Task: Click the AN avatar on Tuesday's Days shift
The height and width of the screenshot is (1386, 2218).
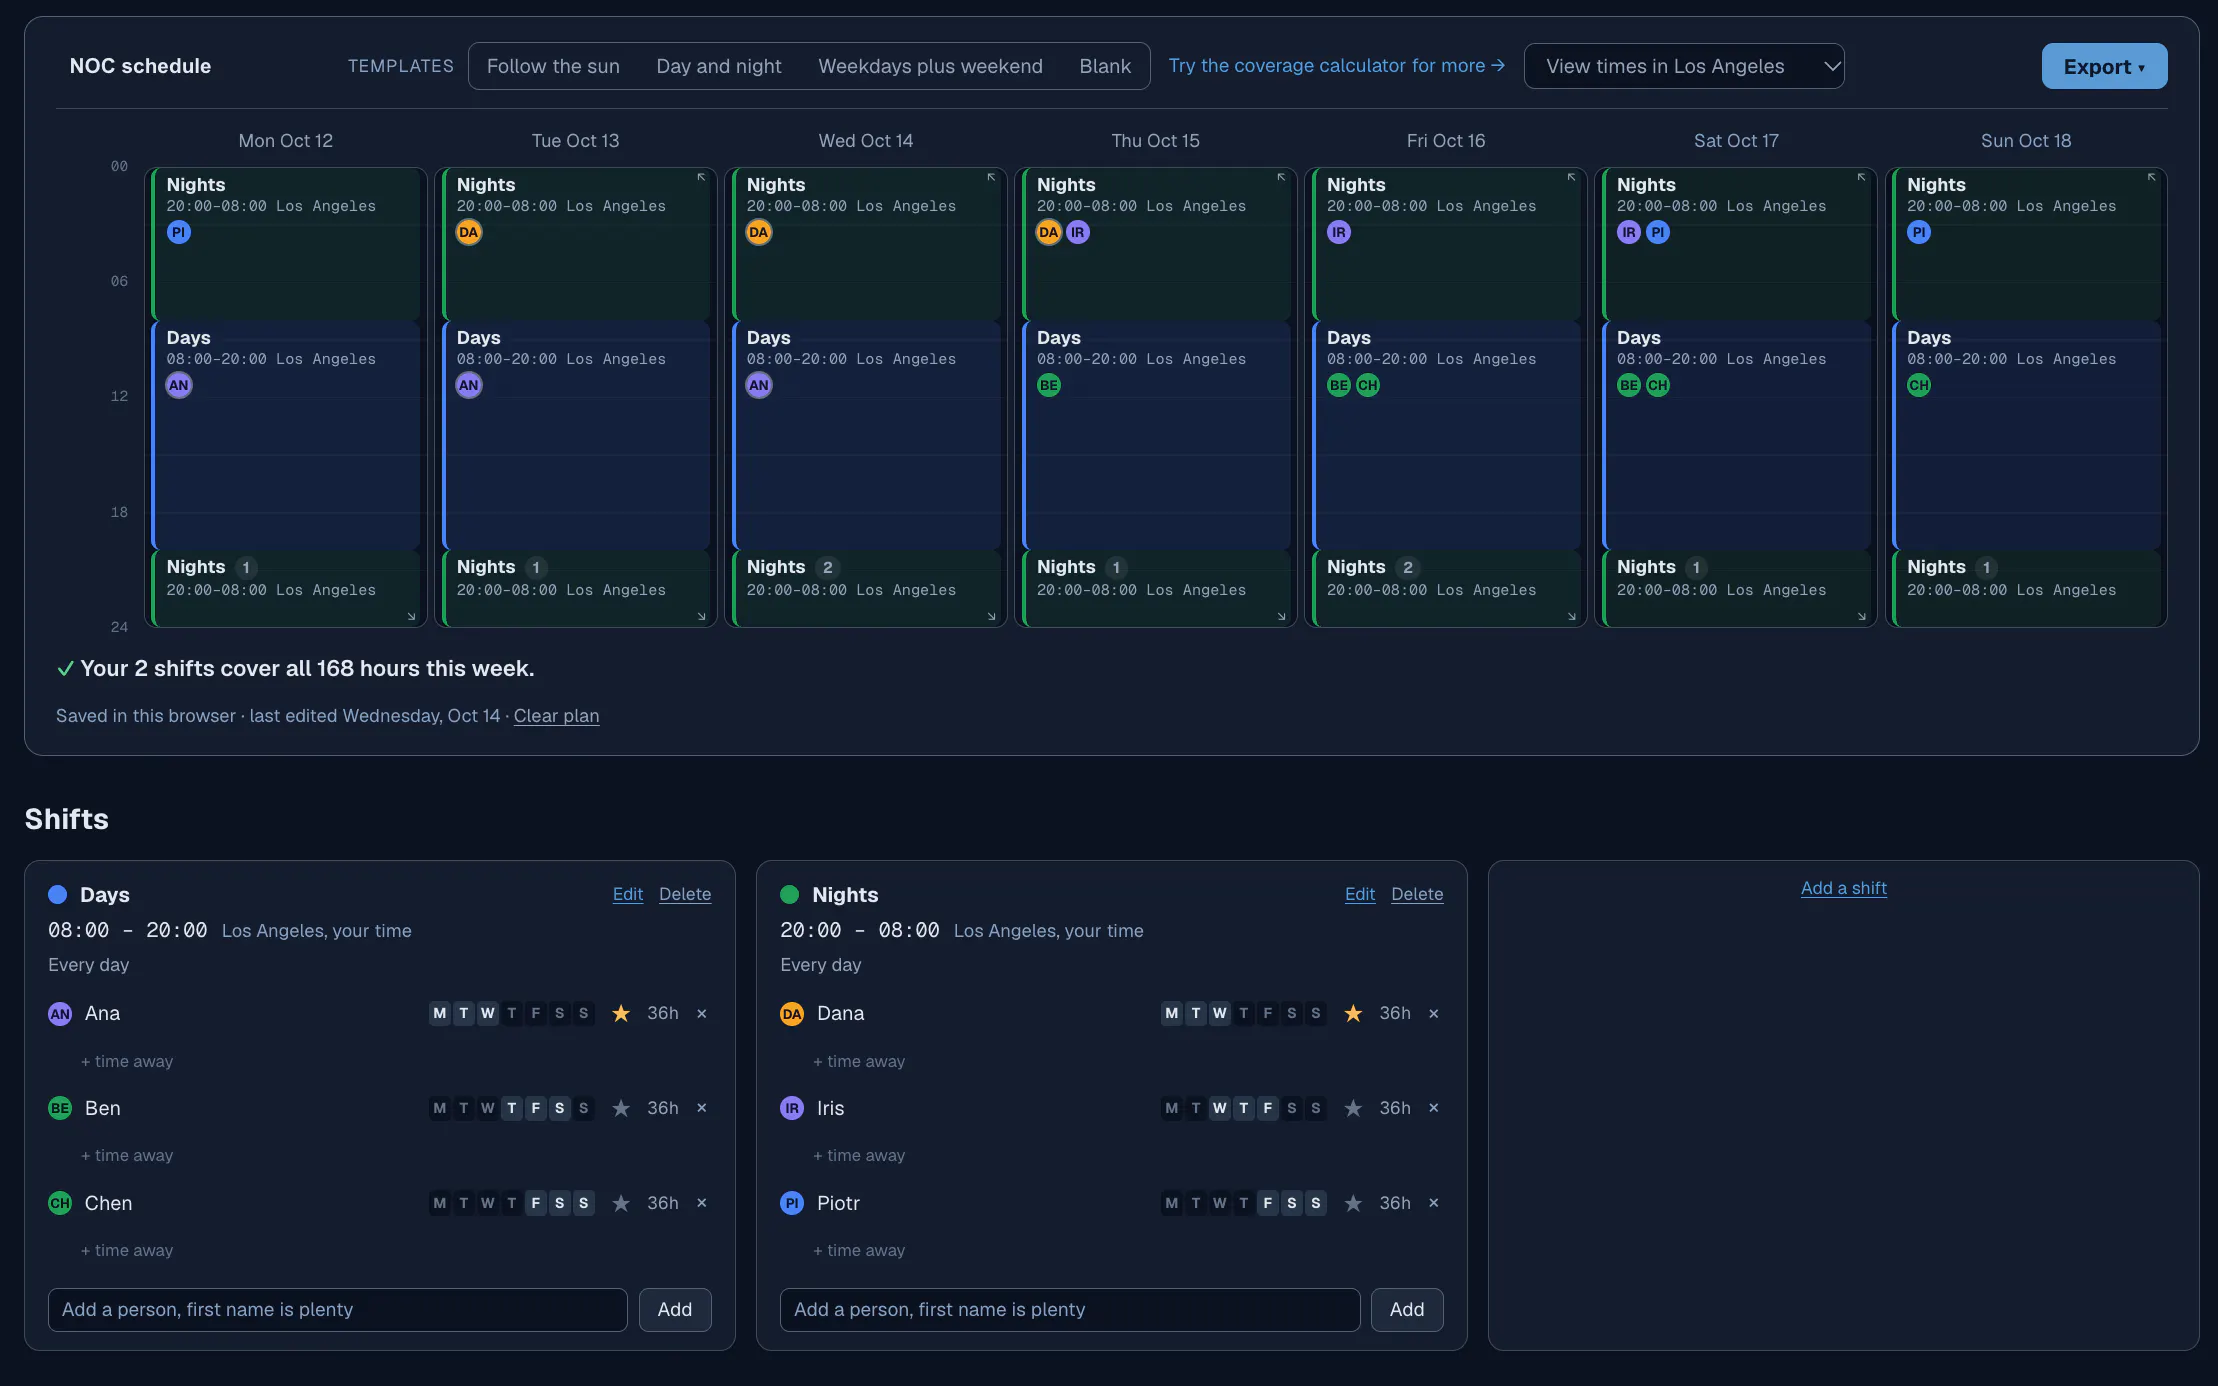Action: [469, 385]
